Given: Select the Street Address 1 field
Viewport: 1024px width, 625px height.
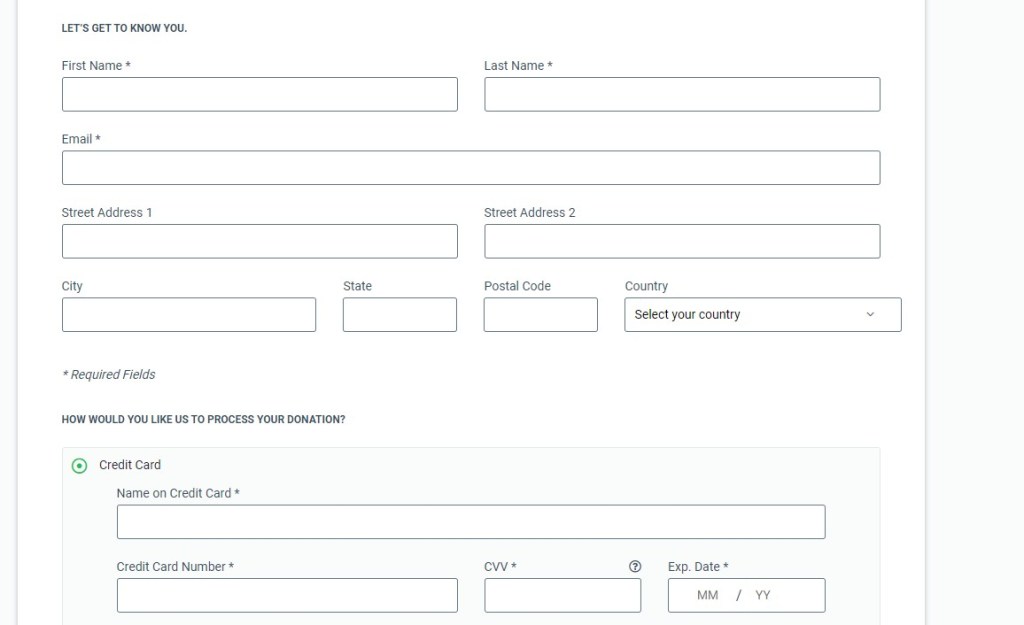Looking at the screenshot, I should pos(259,241).
